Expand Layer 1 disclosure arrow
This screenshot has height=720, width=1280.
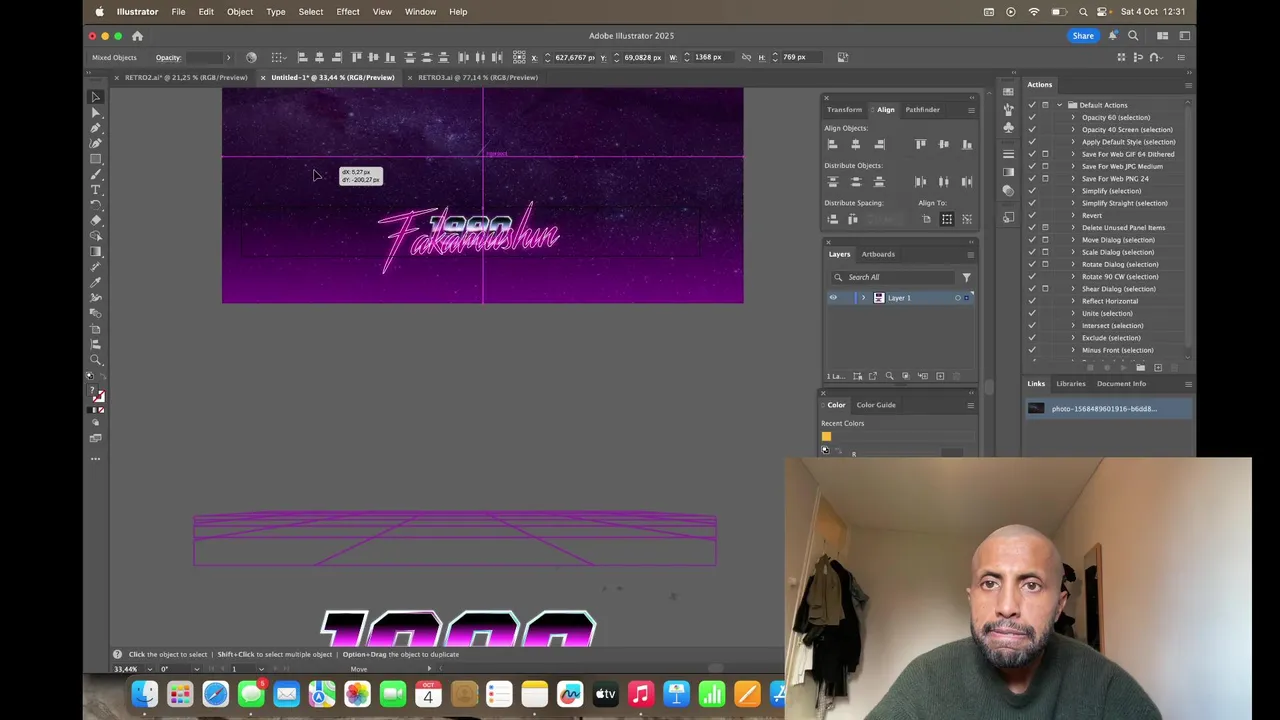pos(863,298)
